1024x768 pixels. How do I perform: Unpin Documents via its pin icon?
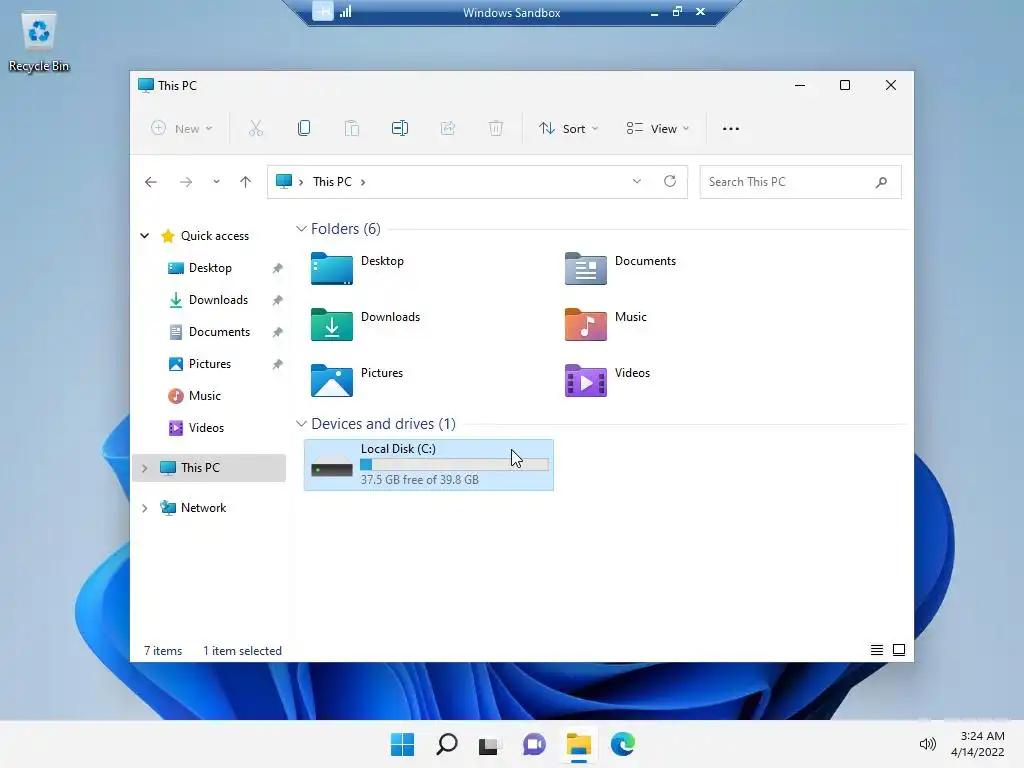tap(278, 332)
